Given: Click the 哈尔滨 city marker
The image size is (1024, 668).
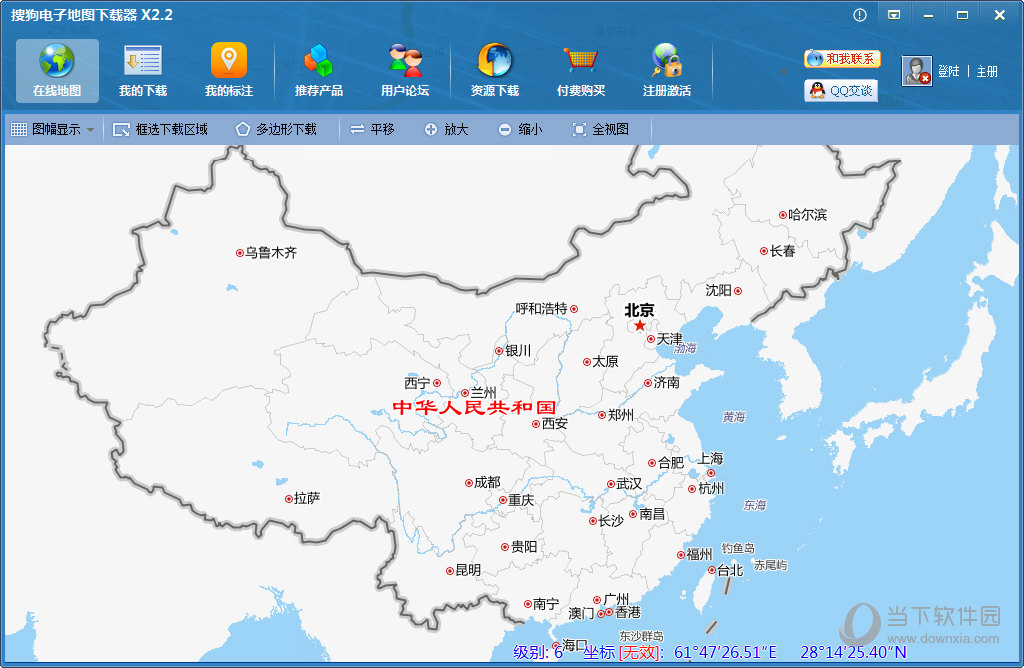Looking at the screenshot, I should pyautogui.click(x=782, y=215).
